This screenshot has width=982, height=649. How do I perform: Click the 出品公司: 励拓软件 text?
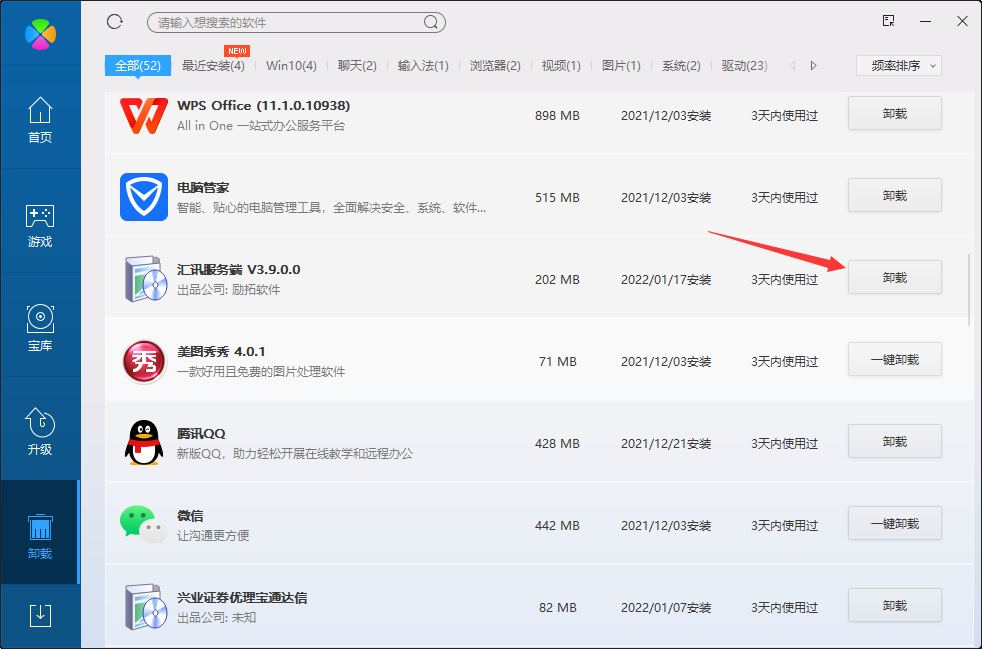point(229,290)
